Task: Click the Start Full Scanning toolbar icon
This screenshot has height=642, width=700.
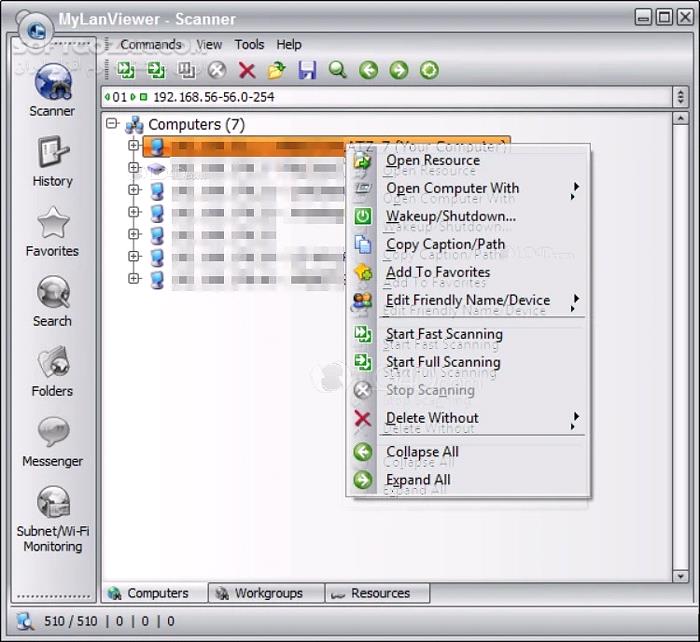Action: pos(156,70)
